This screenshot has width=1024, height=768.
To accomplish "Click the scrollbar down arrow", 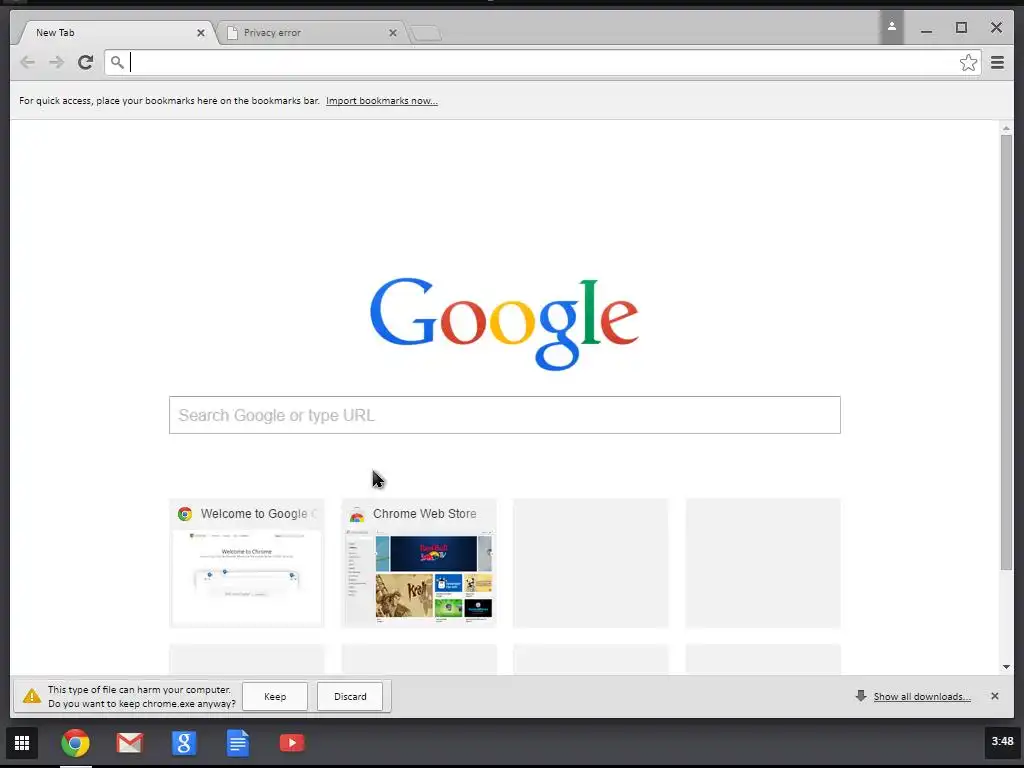I will tap(1006, 667).
